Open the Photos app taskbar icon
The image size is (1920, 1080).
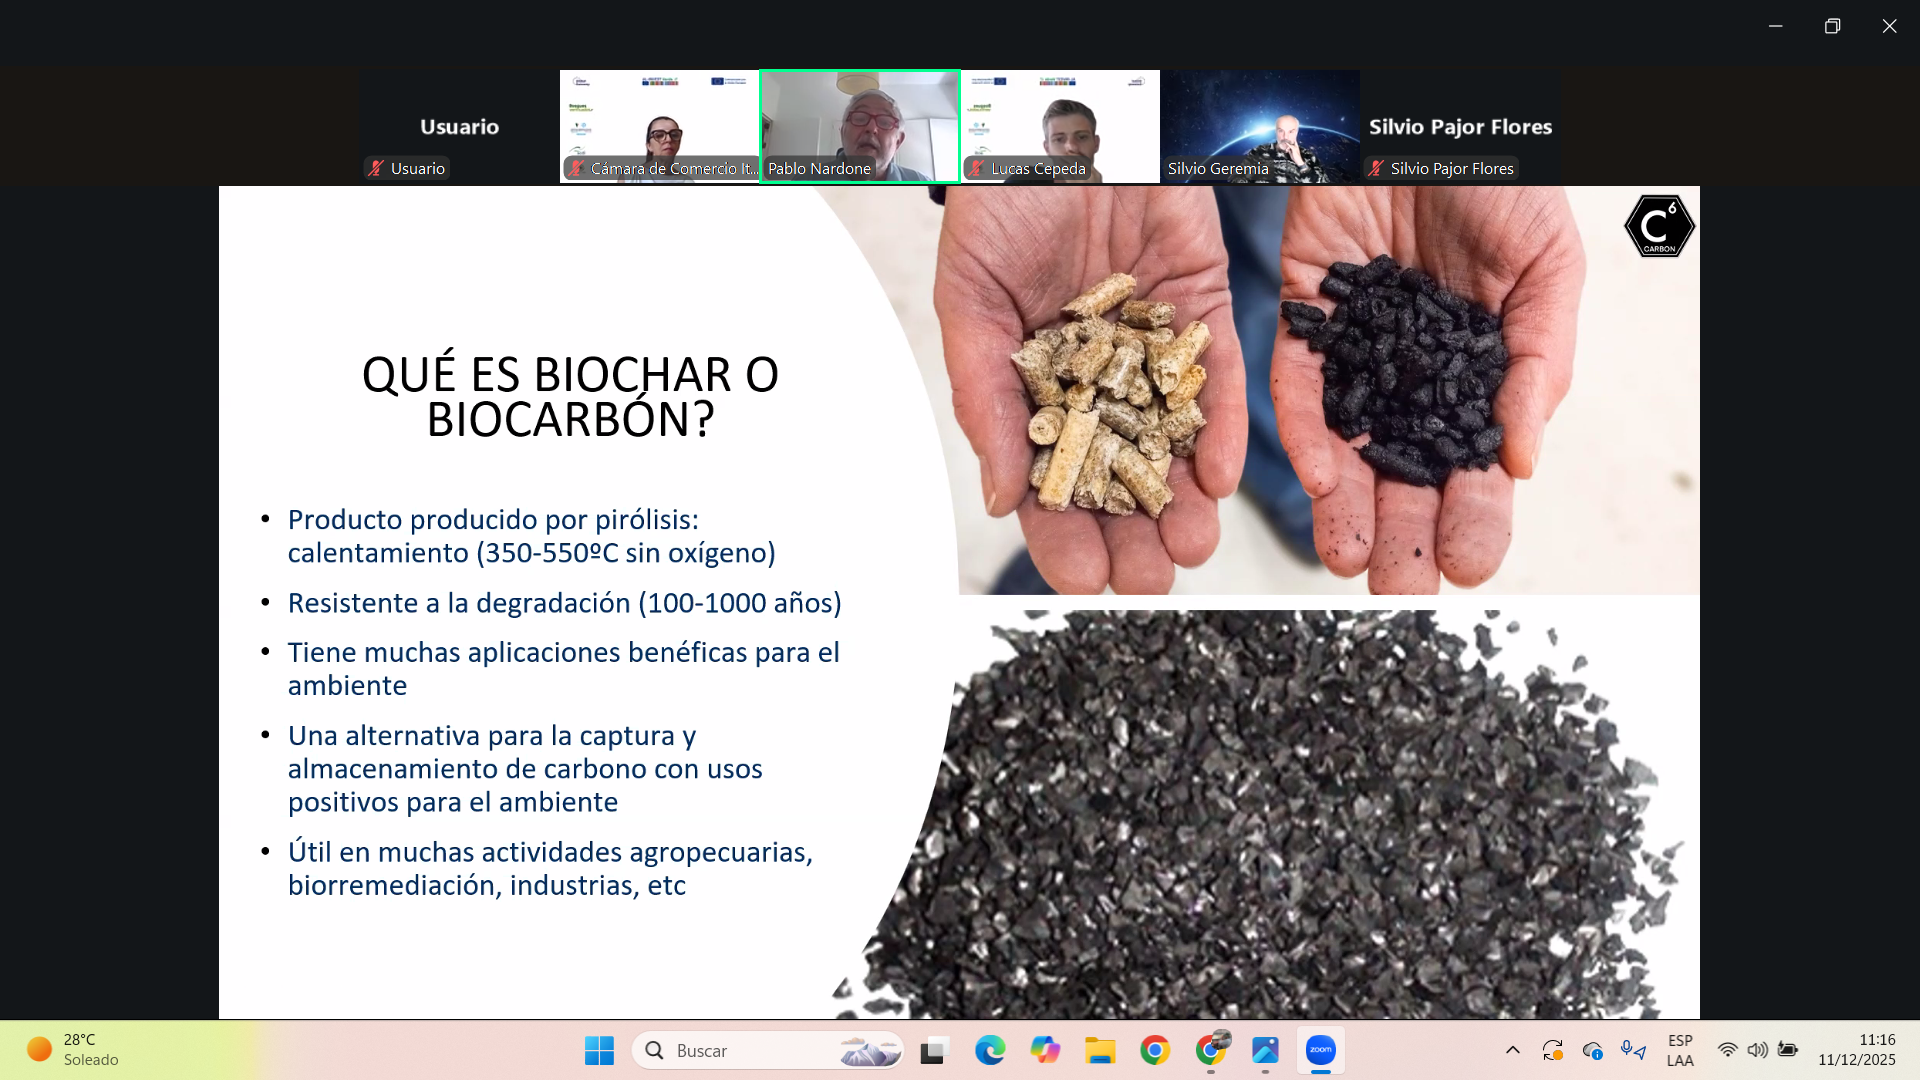(x=1265, y=1050)
